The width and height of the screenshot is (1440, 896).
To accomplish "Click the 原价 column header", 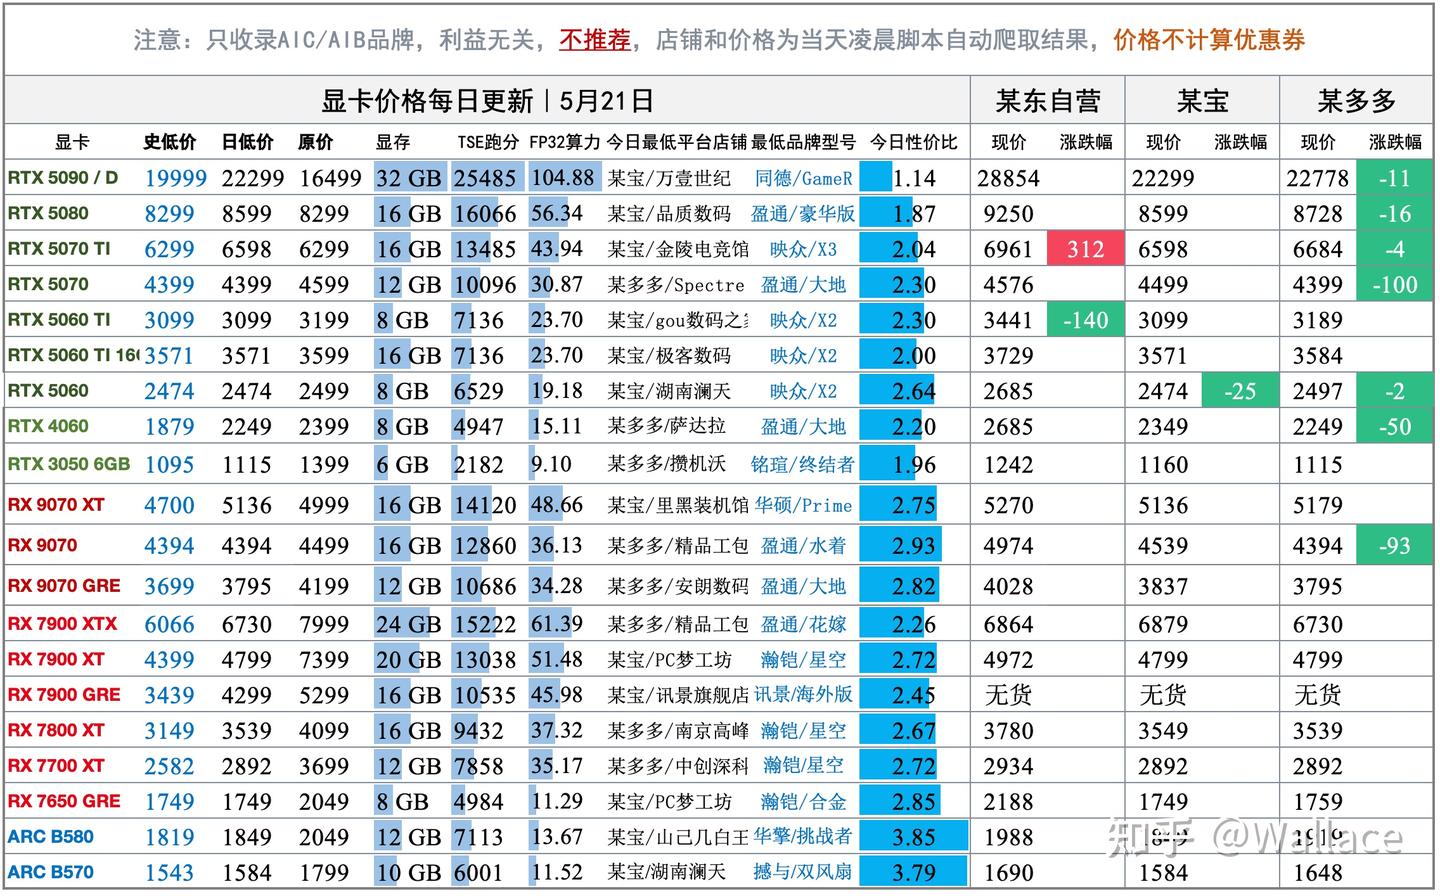I will [x=316, y=142].
